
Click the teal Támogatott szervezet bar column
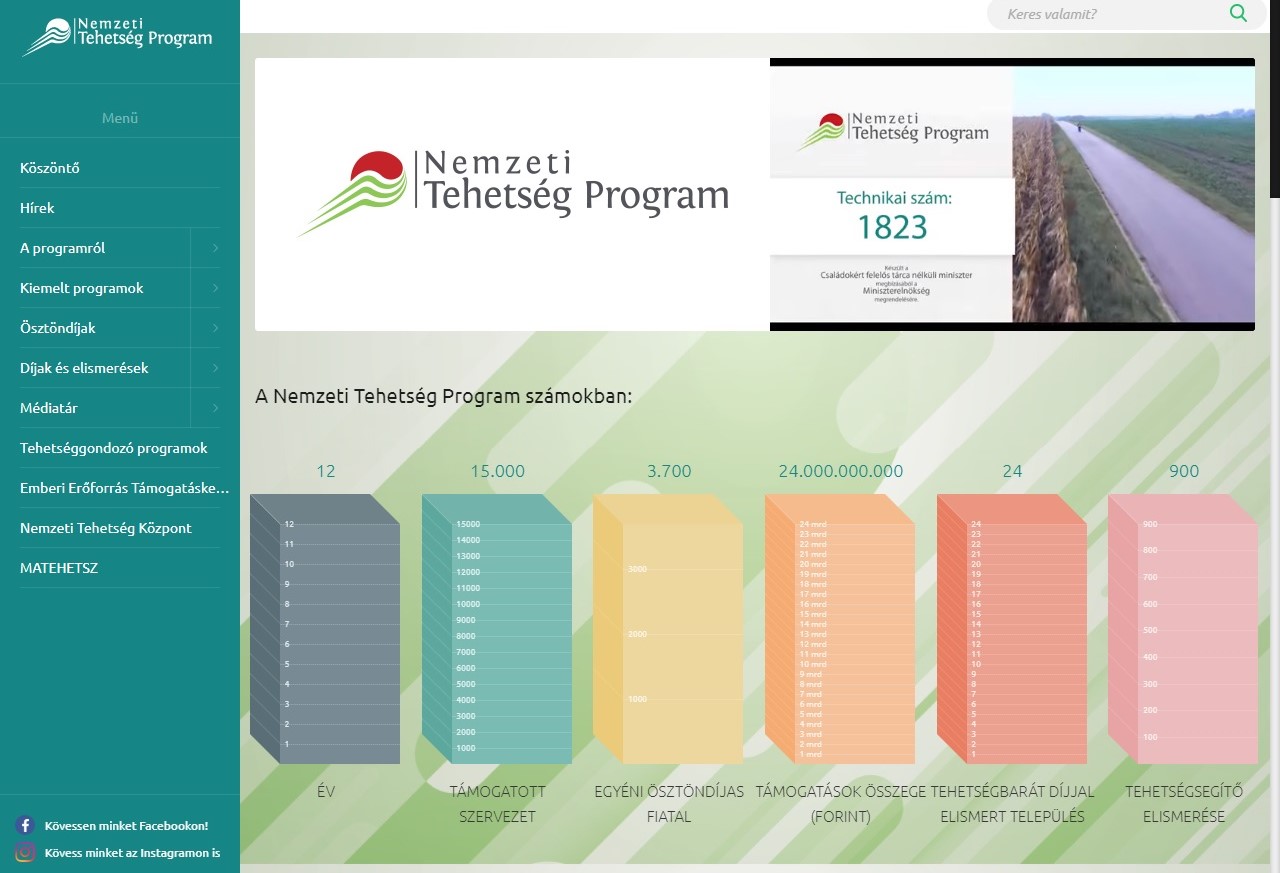[x=497, y=629]
